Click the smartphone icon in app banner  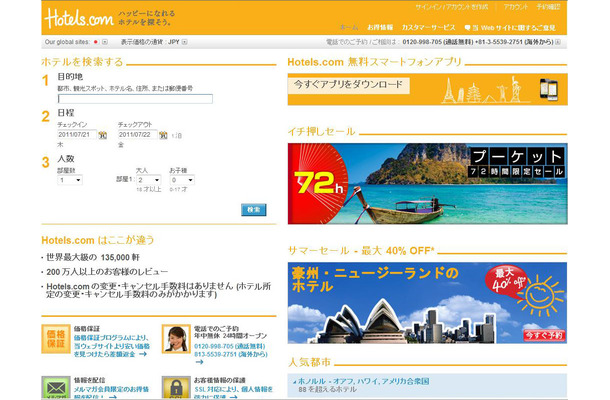(x=549, y=89)
